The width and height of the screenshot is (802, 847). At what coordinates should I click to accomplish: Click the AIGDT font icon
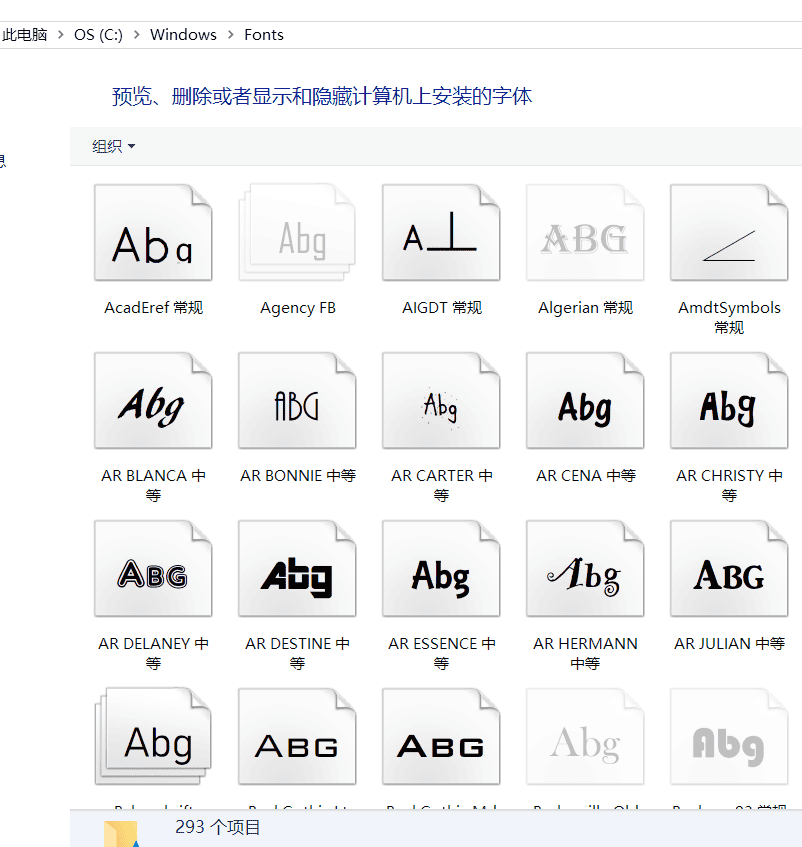441,233
